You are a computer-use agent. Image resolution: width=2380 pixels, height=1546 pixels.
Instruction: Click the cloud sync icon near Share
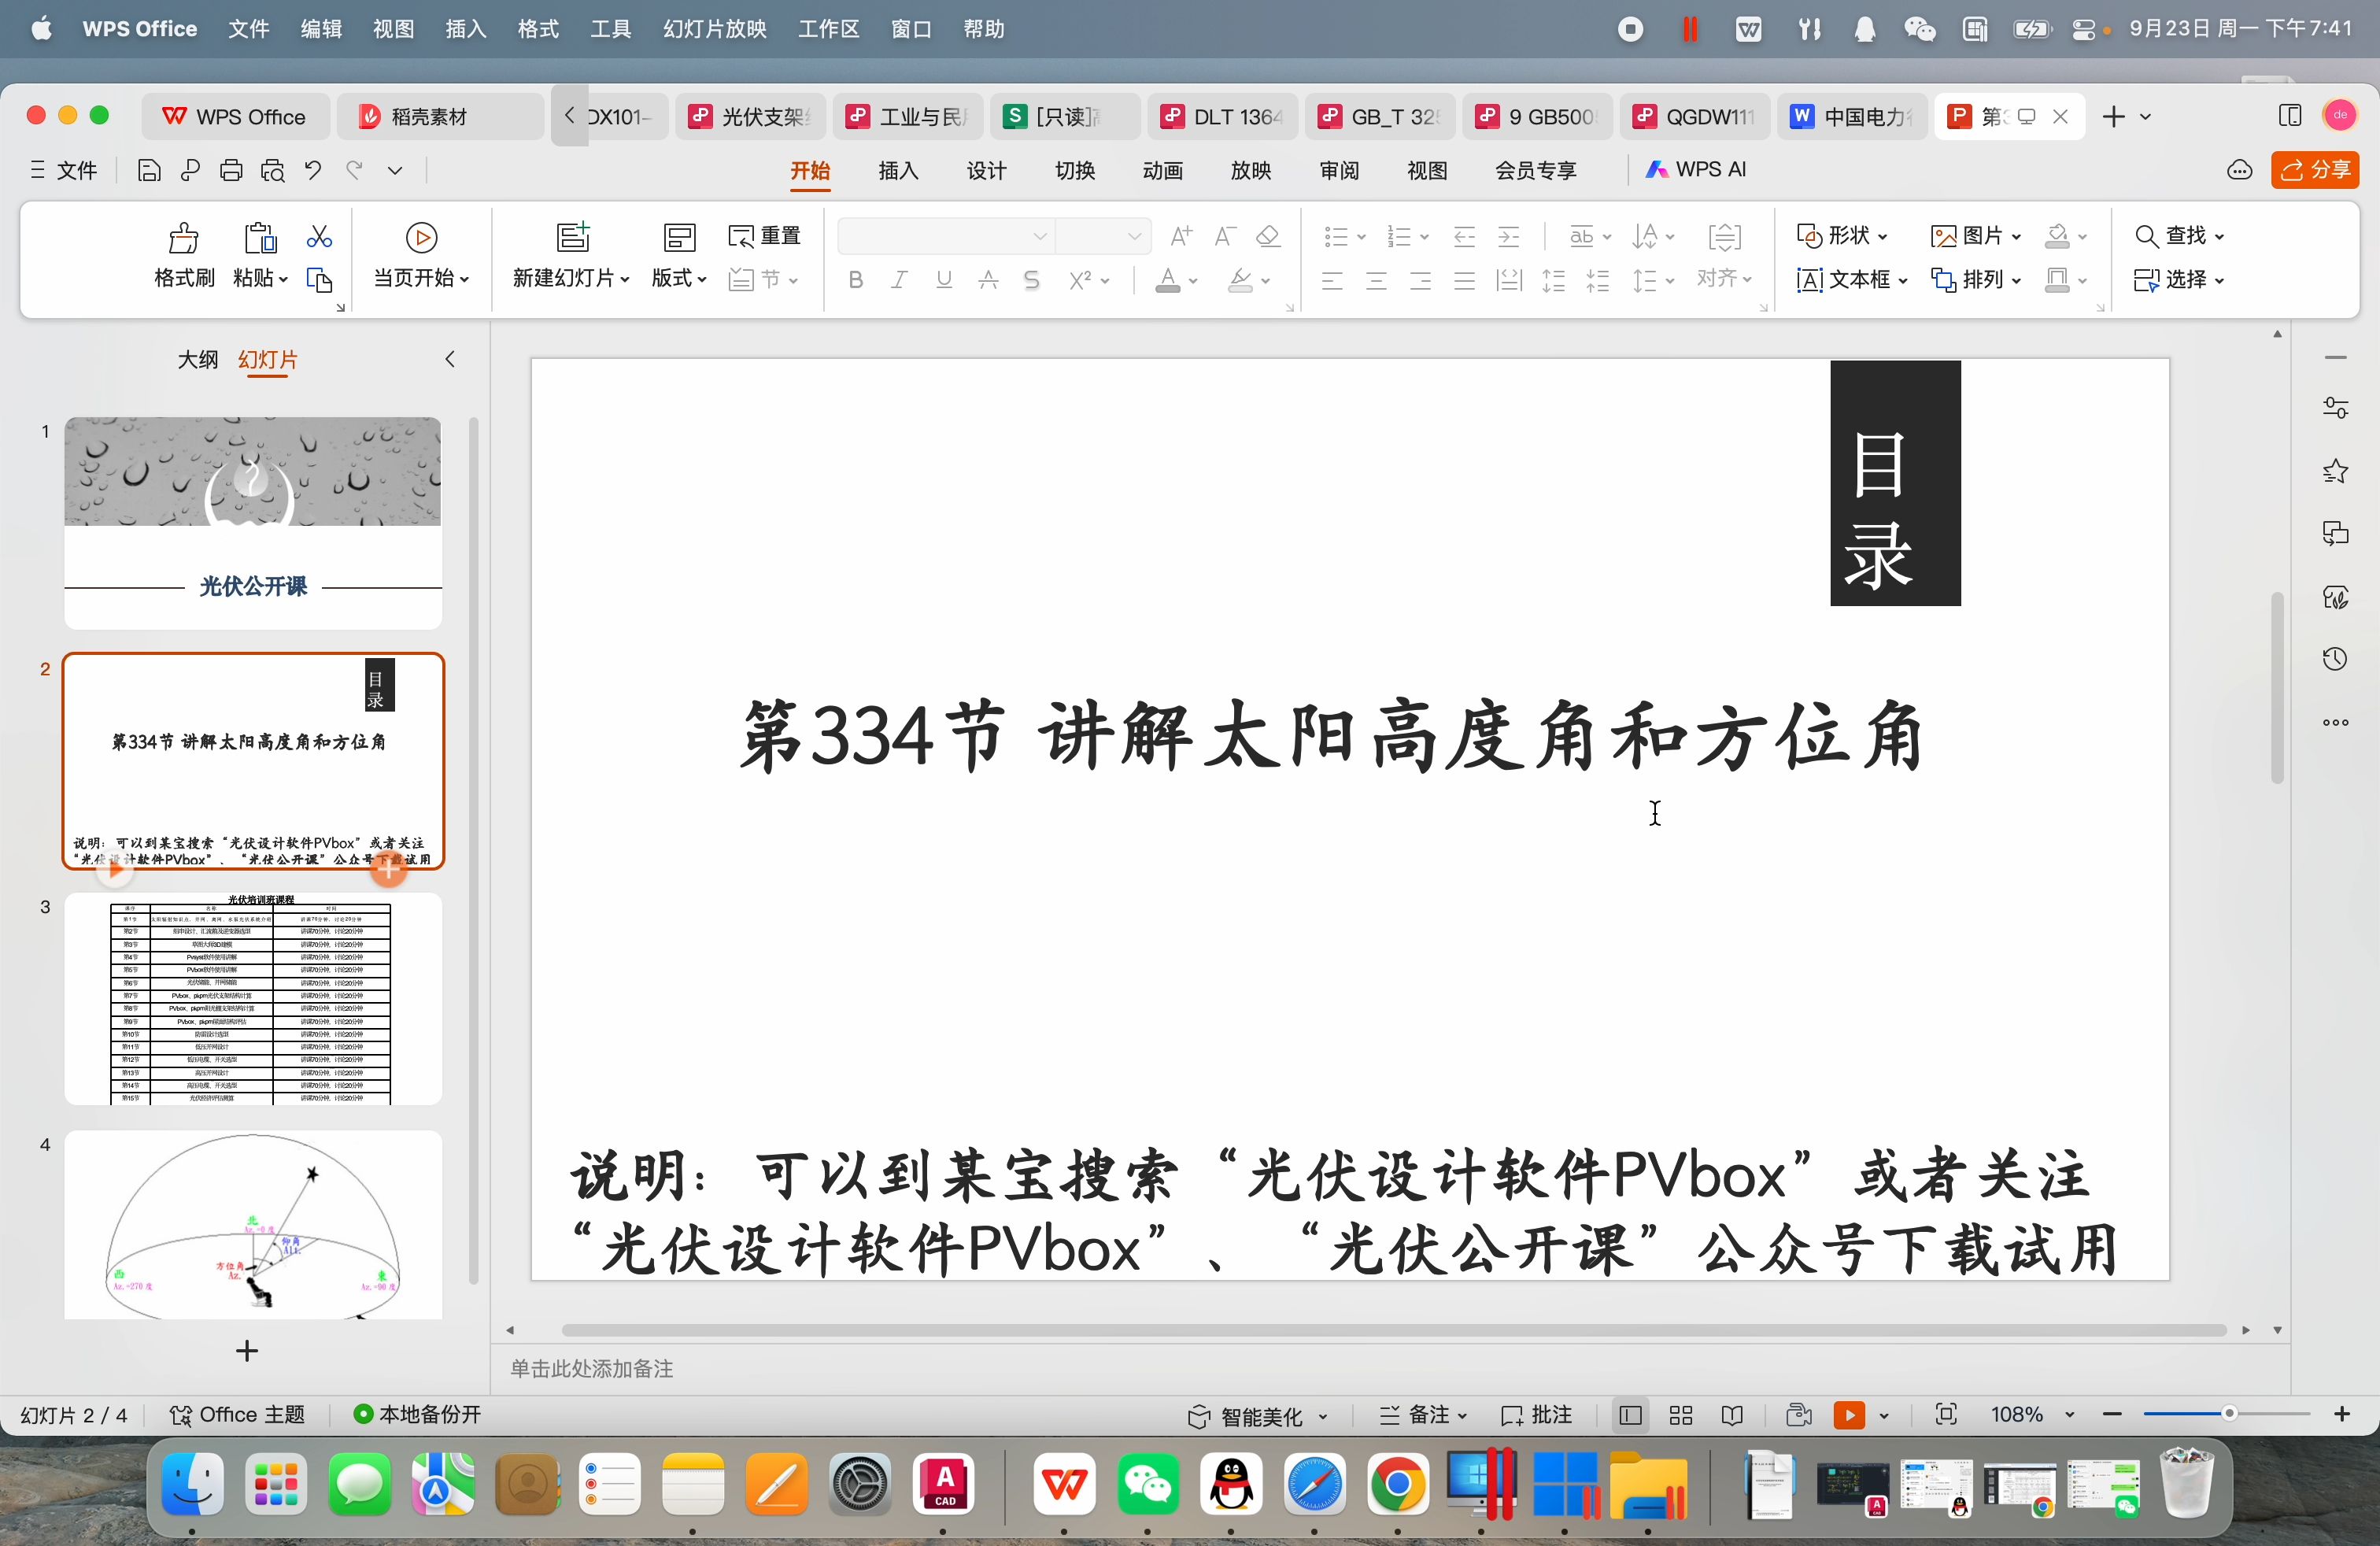[x=2240, y=171]
